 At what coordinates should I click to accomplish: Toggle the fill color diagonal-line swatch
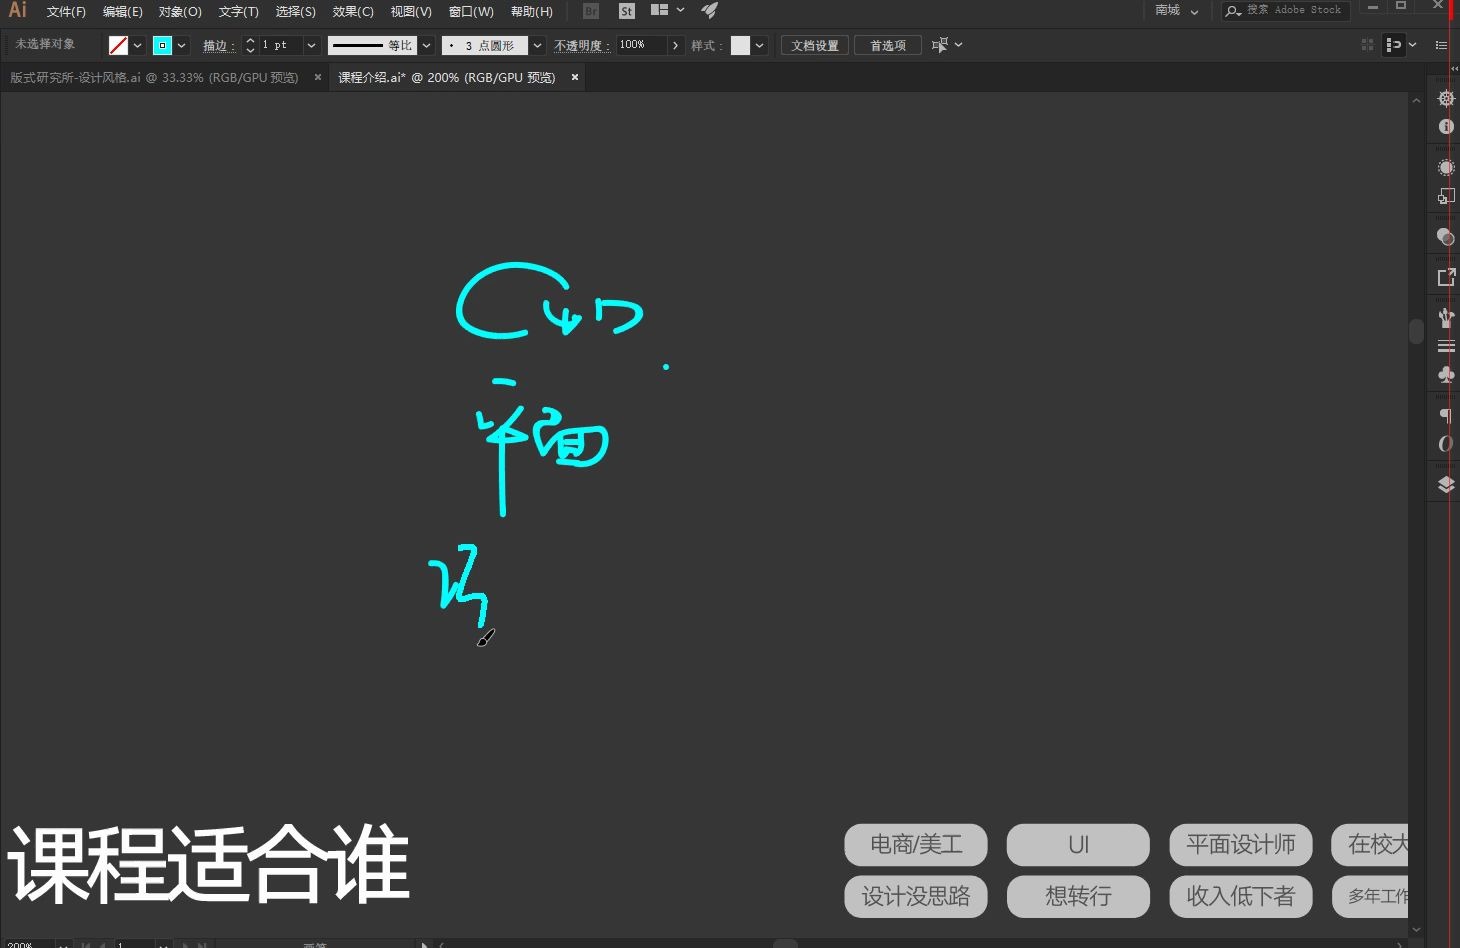click(117, 45)
